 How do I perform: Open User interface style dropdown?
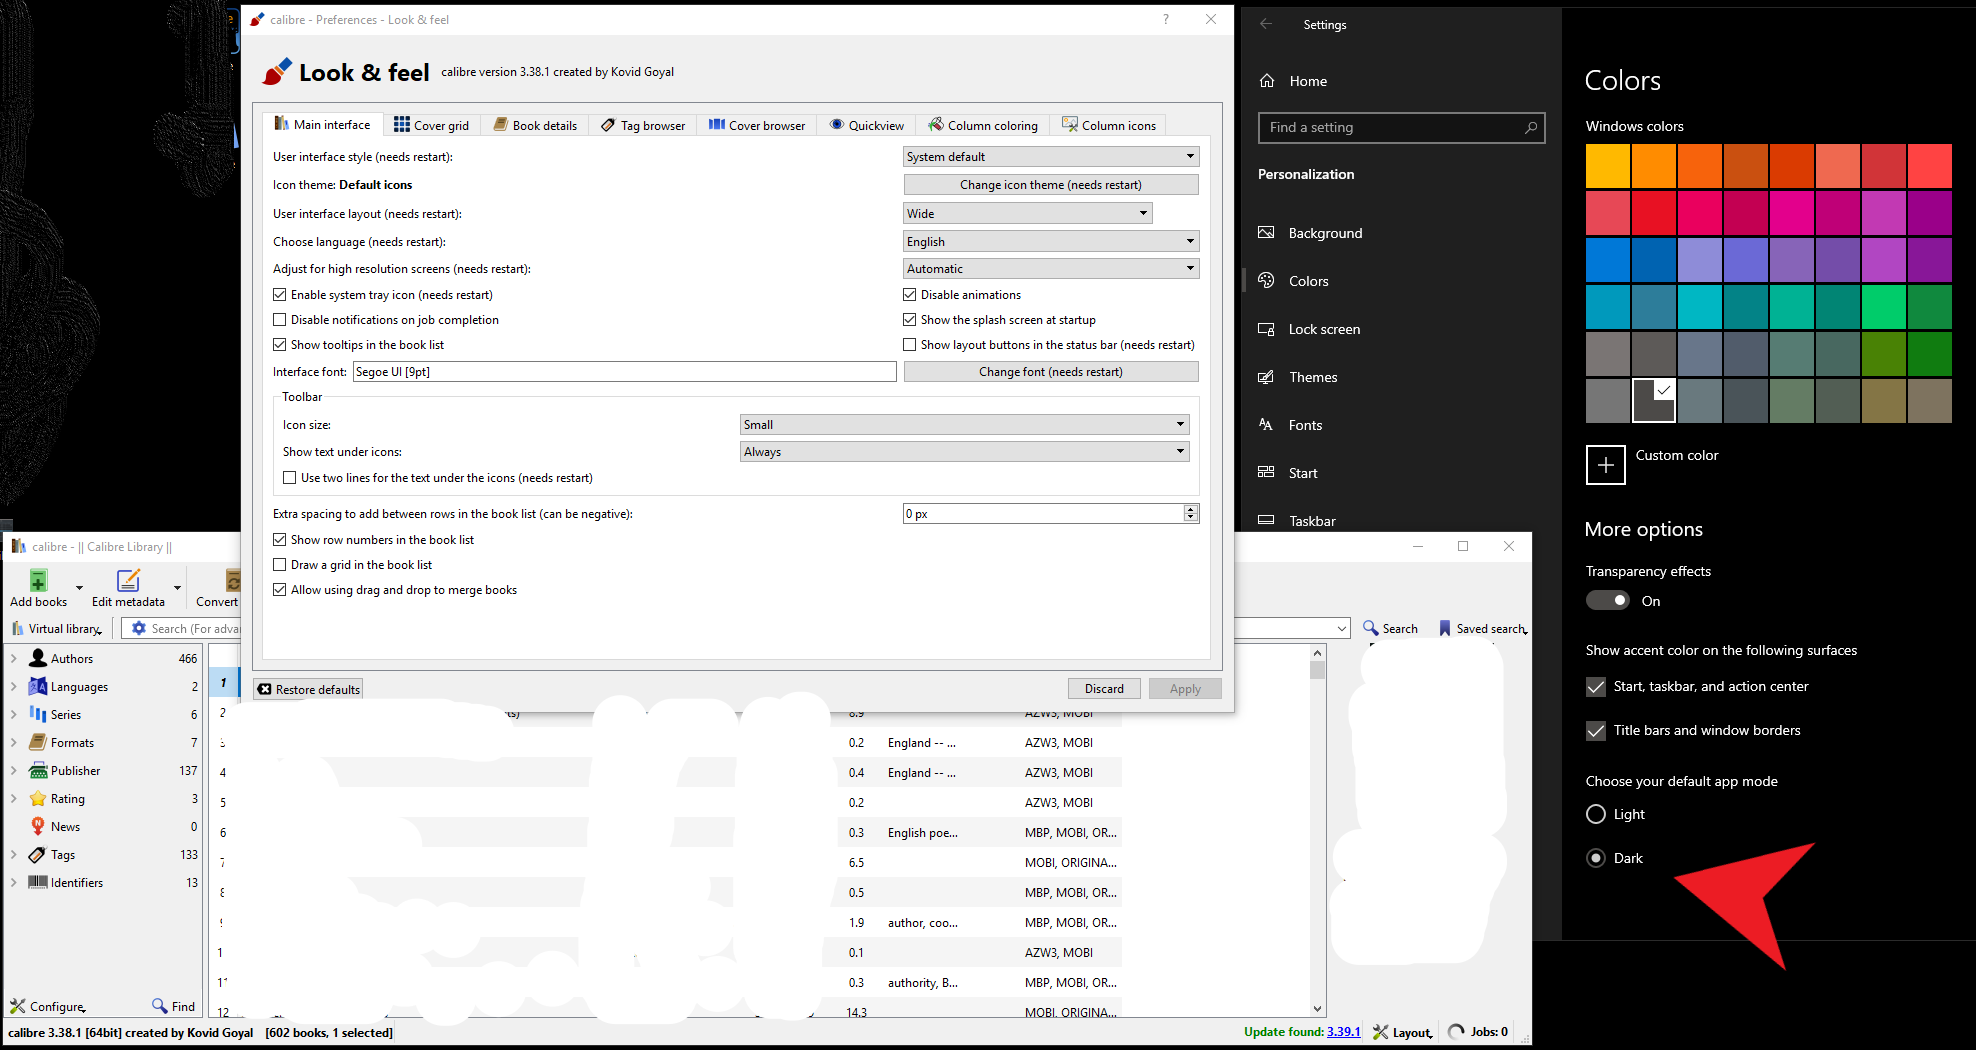pos(1051,157)
